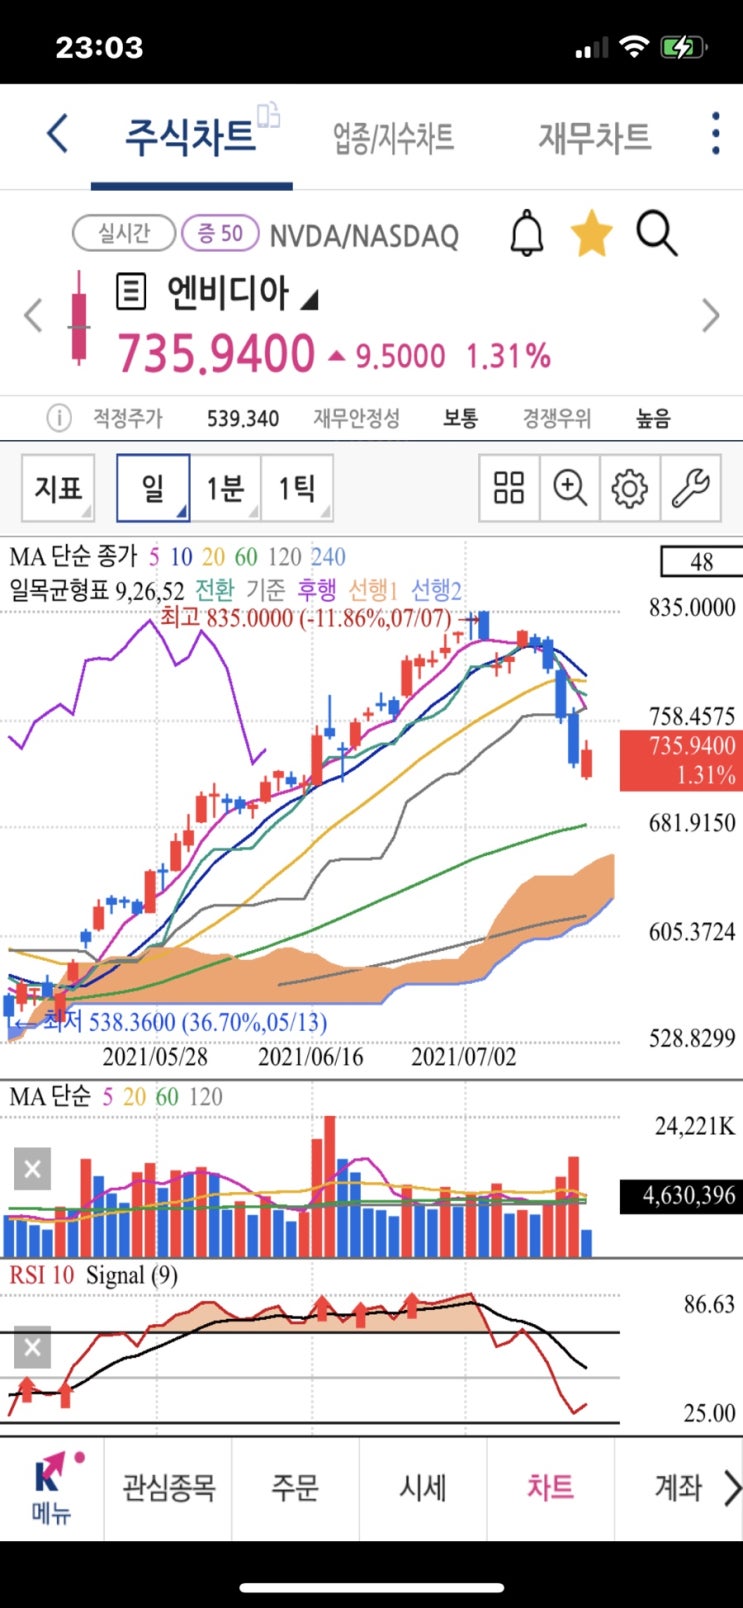
Task: Tap the 증 50 margin badge
Action: point(220,234)
